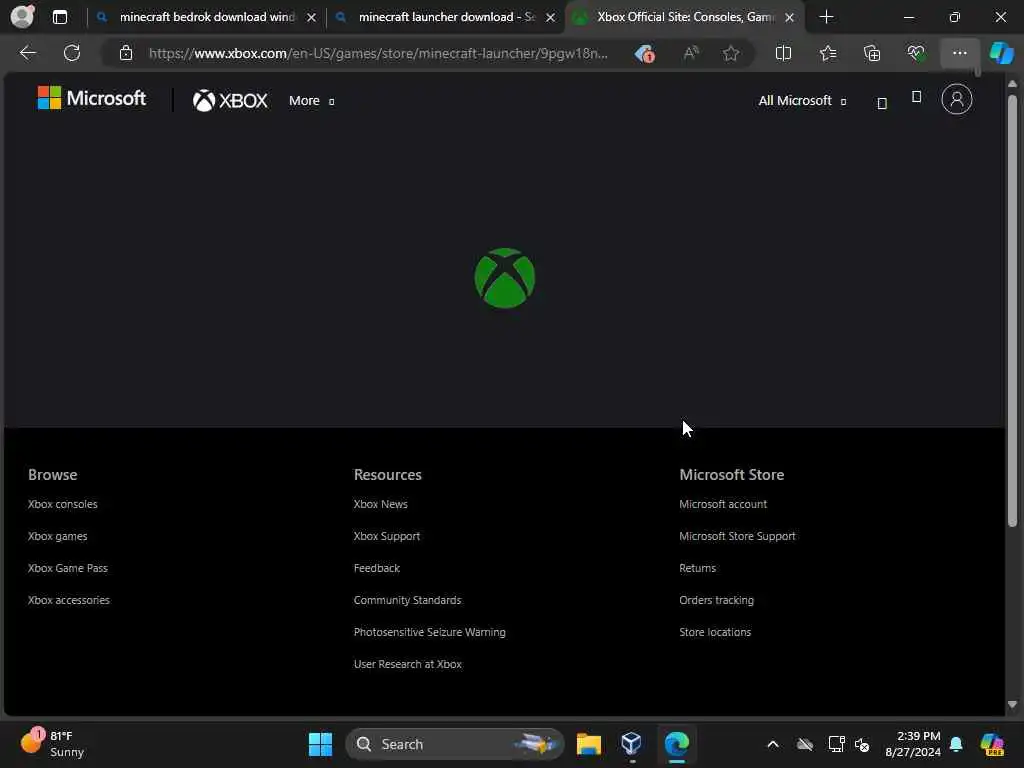Open File Explorer from the taskbar

pyautogui.click(x=588, y=744)
